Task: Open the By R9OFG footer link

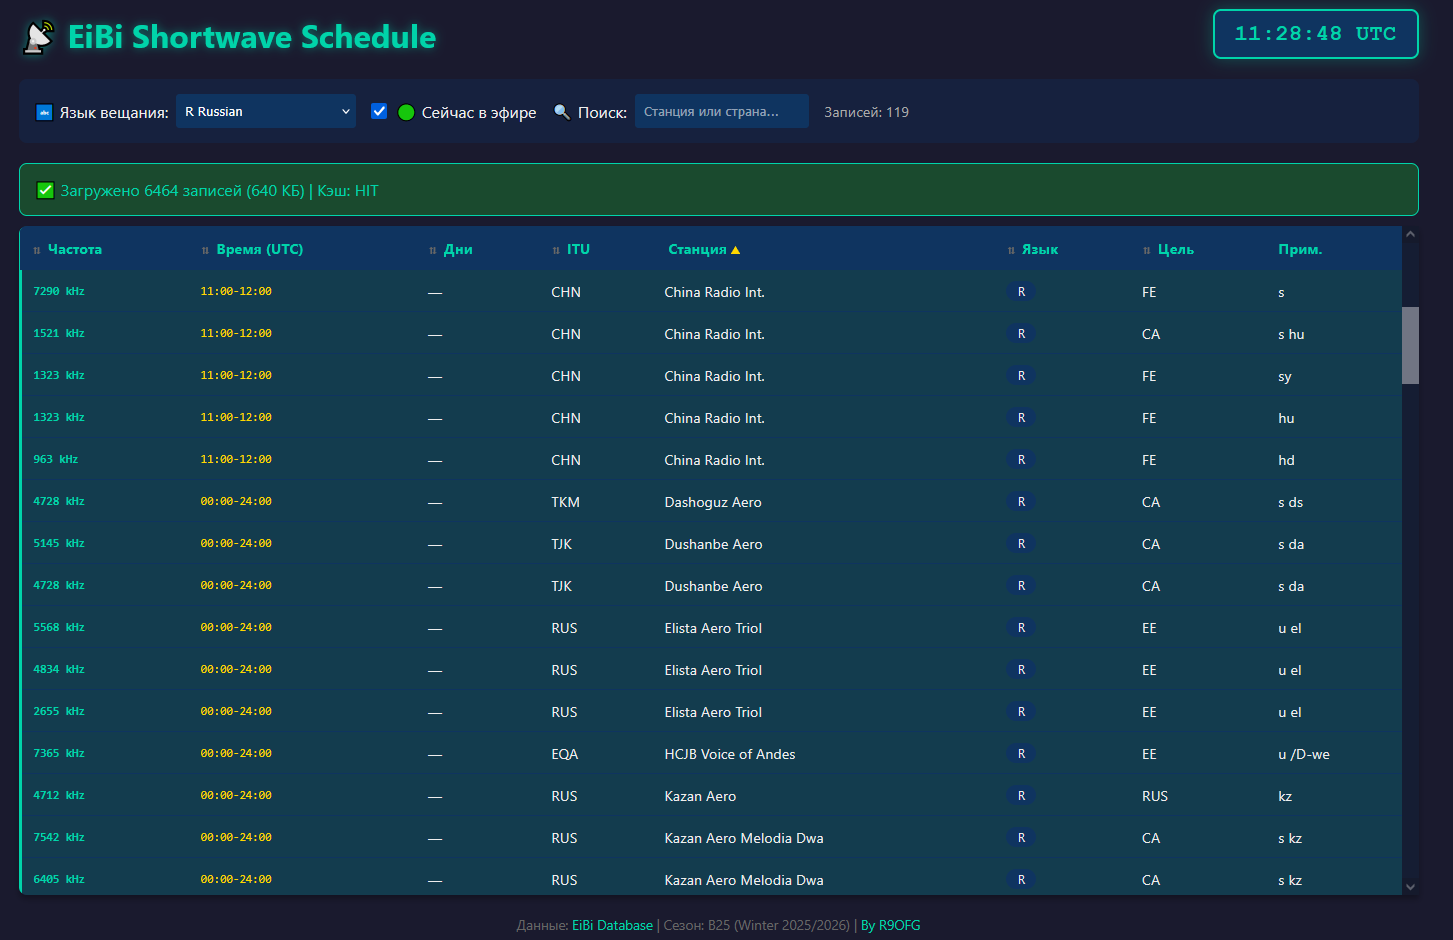Action: pyautogui.click(x=890, y=925)
